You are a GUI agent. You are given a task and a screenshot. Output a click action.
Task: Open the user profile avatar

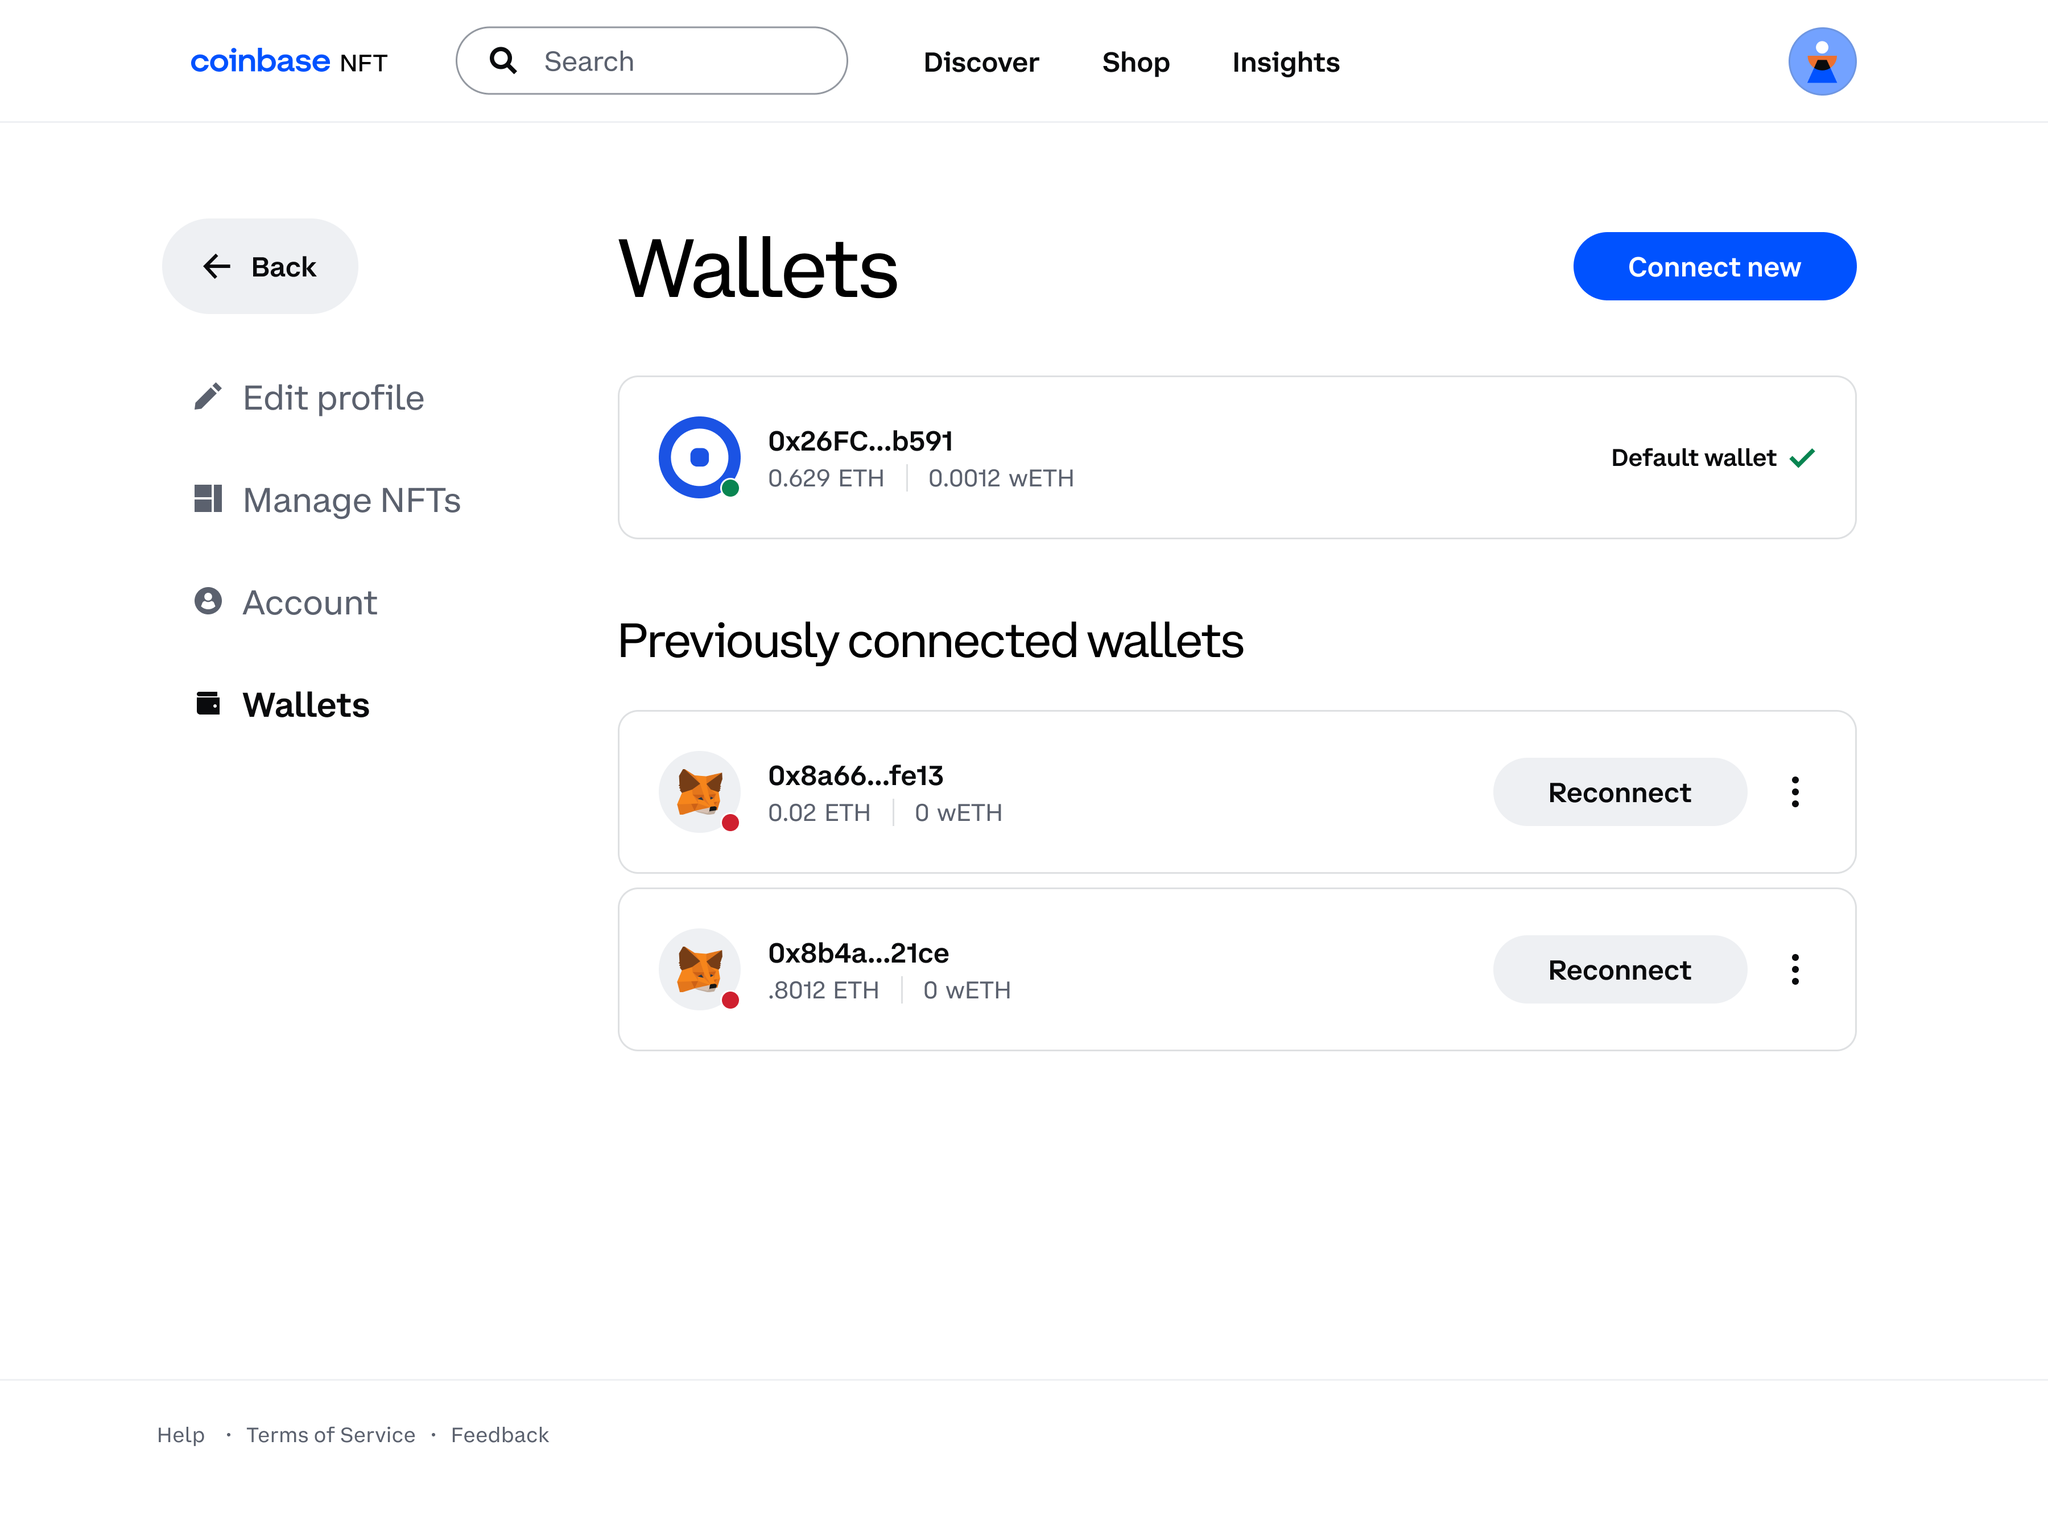pyautogui.click(x=1822, y=61)
